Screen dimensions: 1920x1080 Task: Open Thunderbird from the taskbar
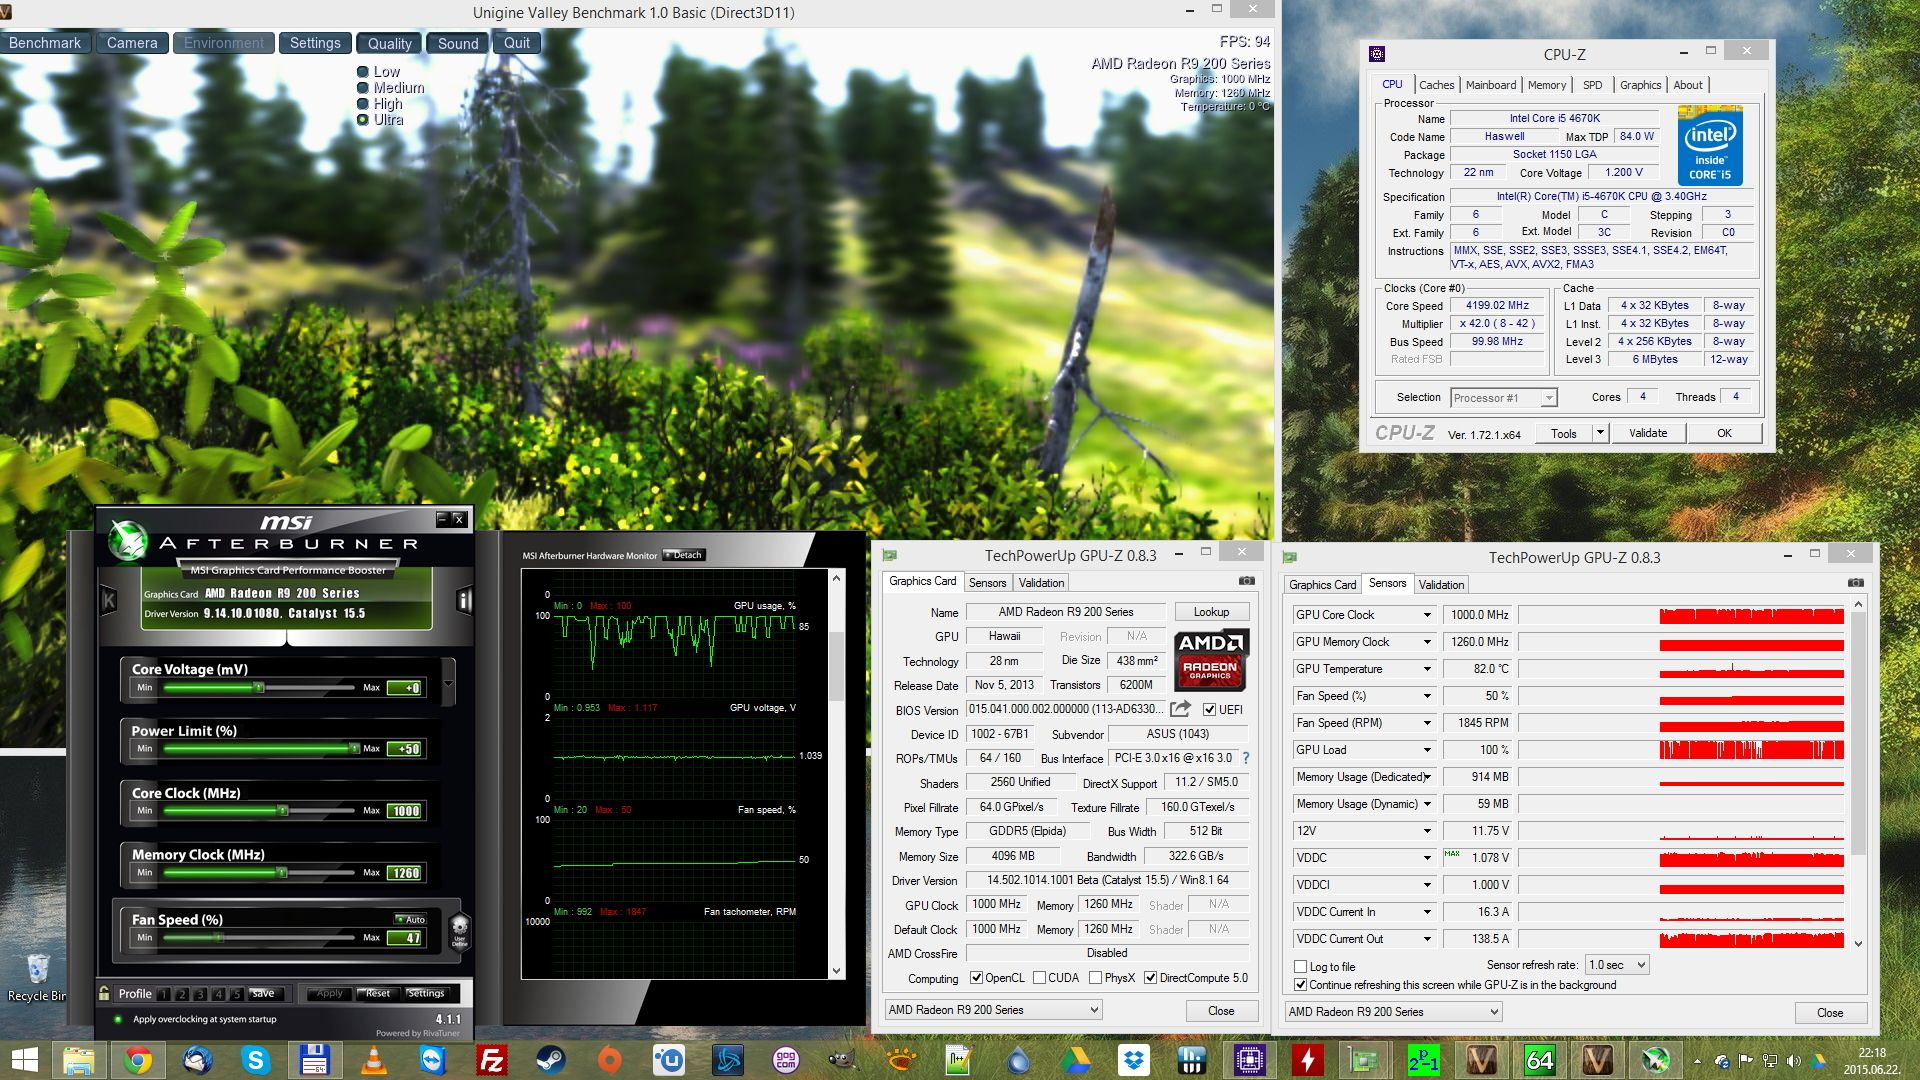197,1060
